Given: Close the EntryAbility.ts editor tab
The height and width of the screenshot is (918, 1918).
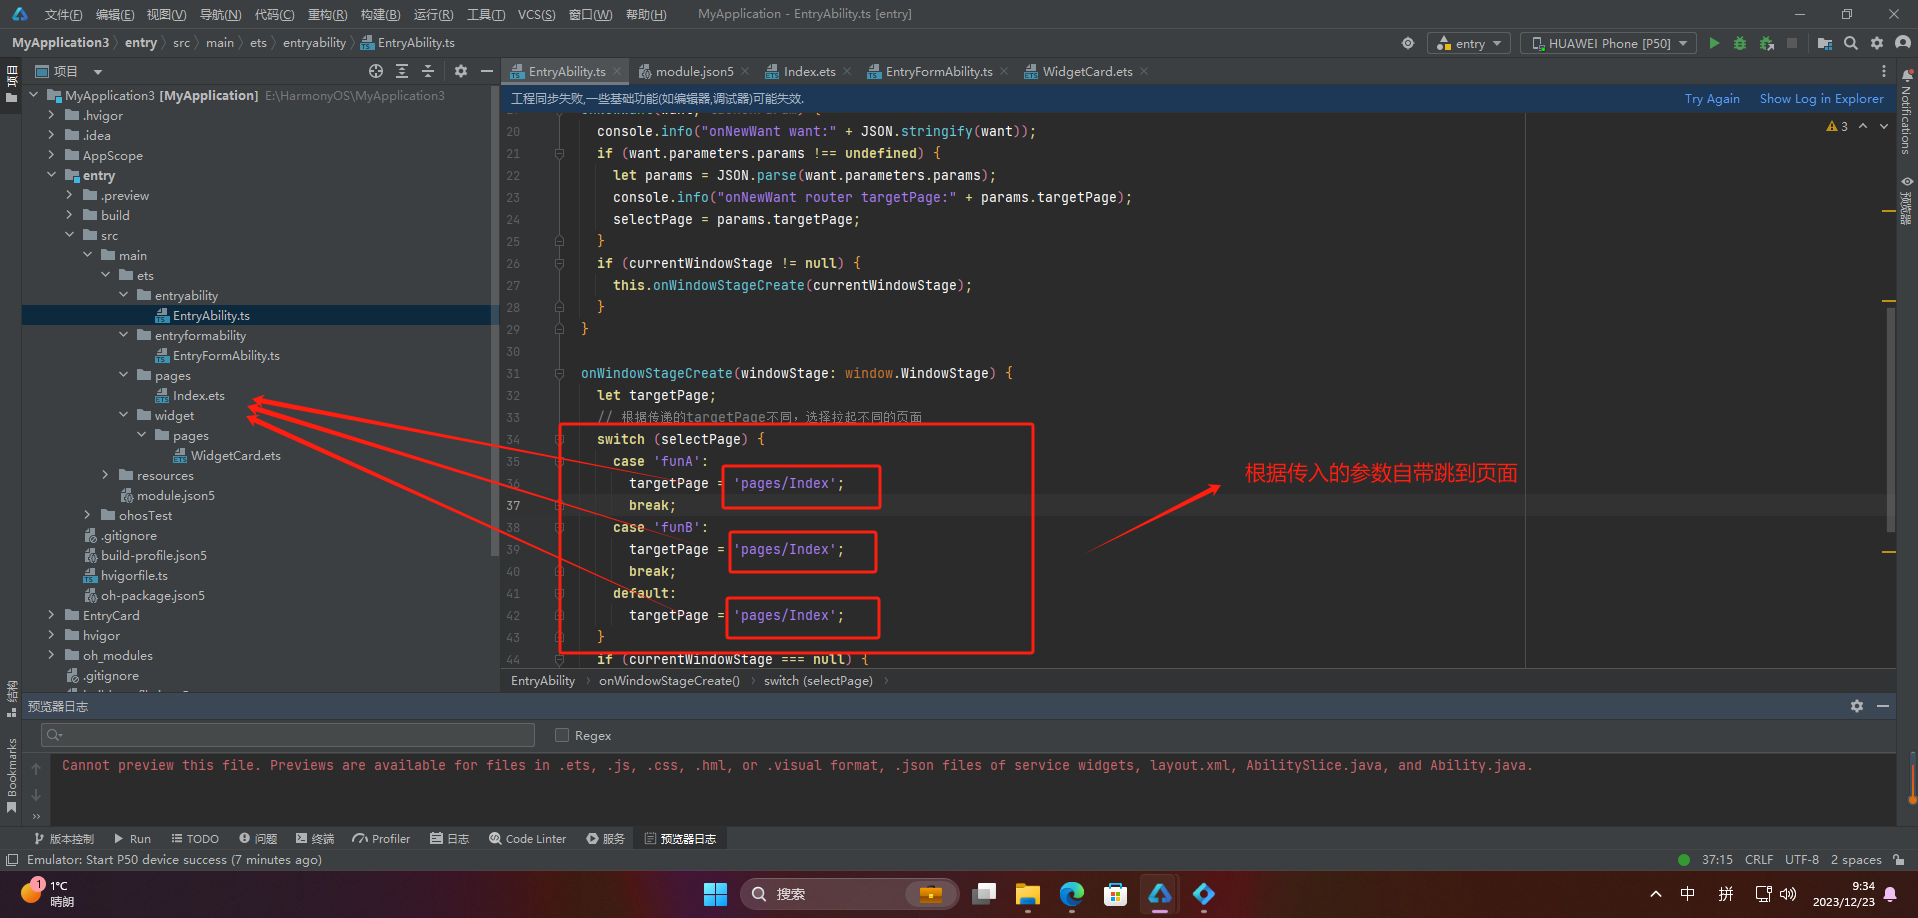Looking at the screenshot, I should 618,71.
